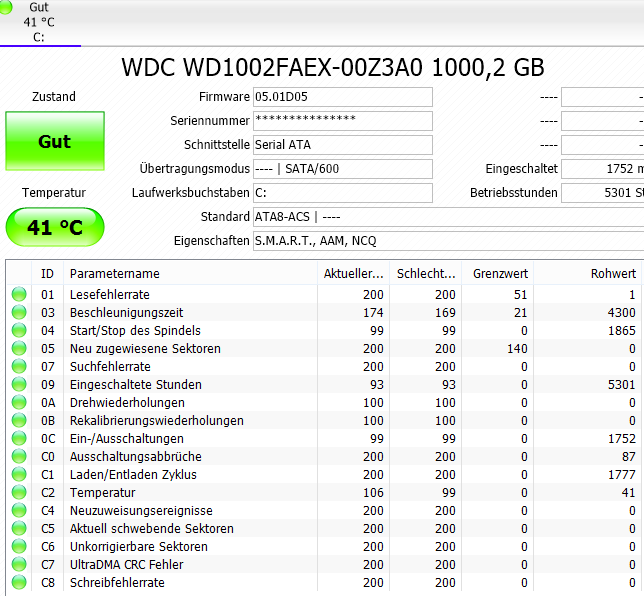Image resolution: width=644 pixels, height=596 pixels.
Task: Click the ID column header
Action: (47, 274)
